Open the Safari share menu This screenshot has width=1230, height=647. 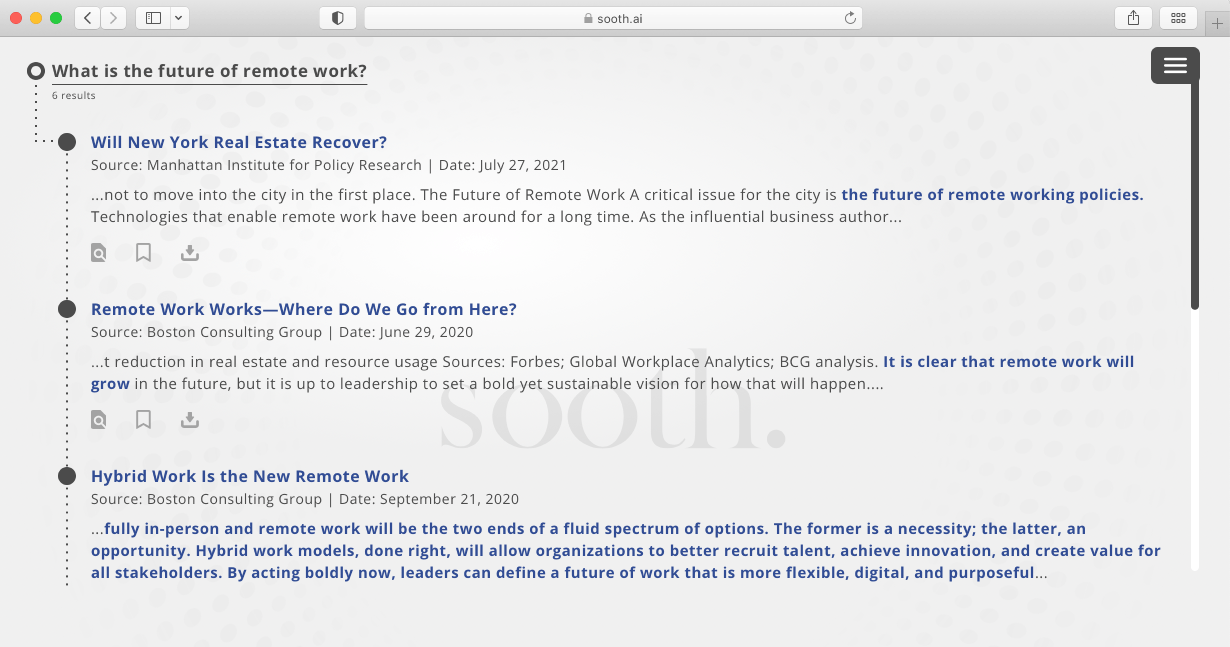(x=1133, y=18)
